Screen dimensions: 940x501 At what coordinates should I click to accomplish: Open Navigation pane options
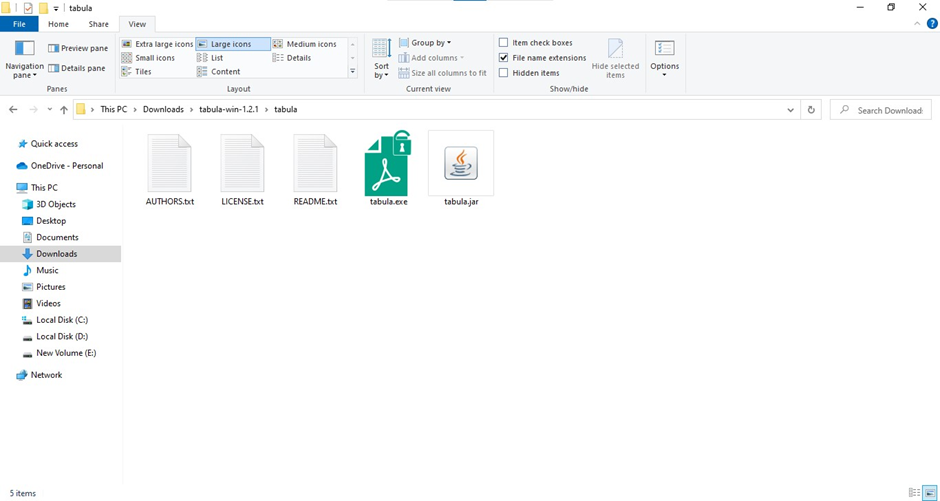[x=25, y=59]
